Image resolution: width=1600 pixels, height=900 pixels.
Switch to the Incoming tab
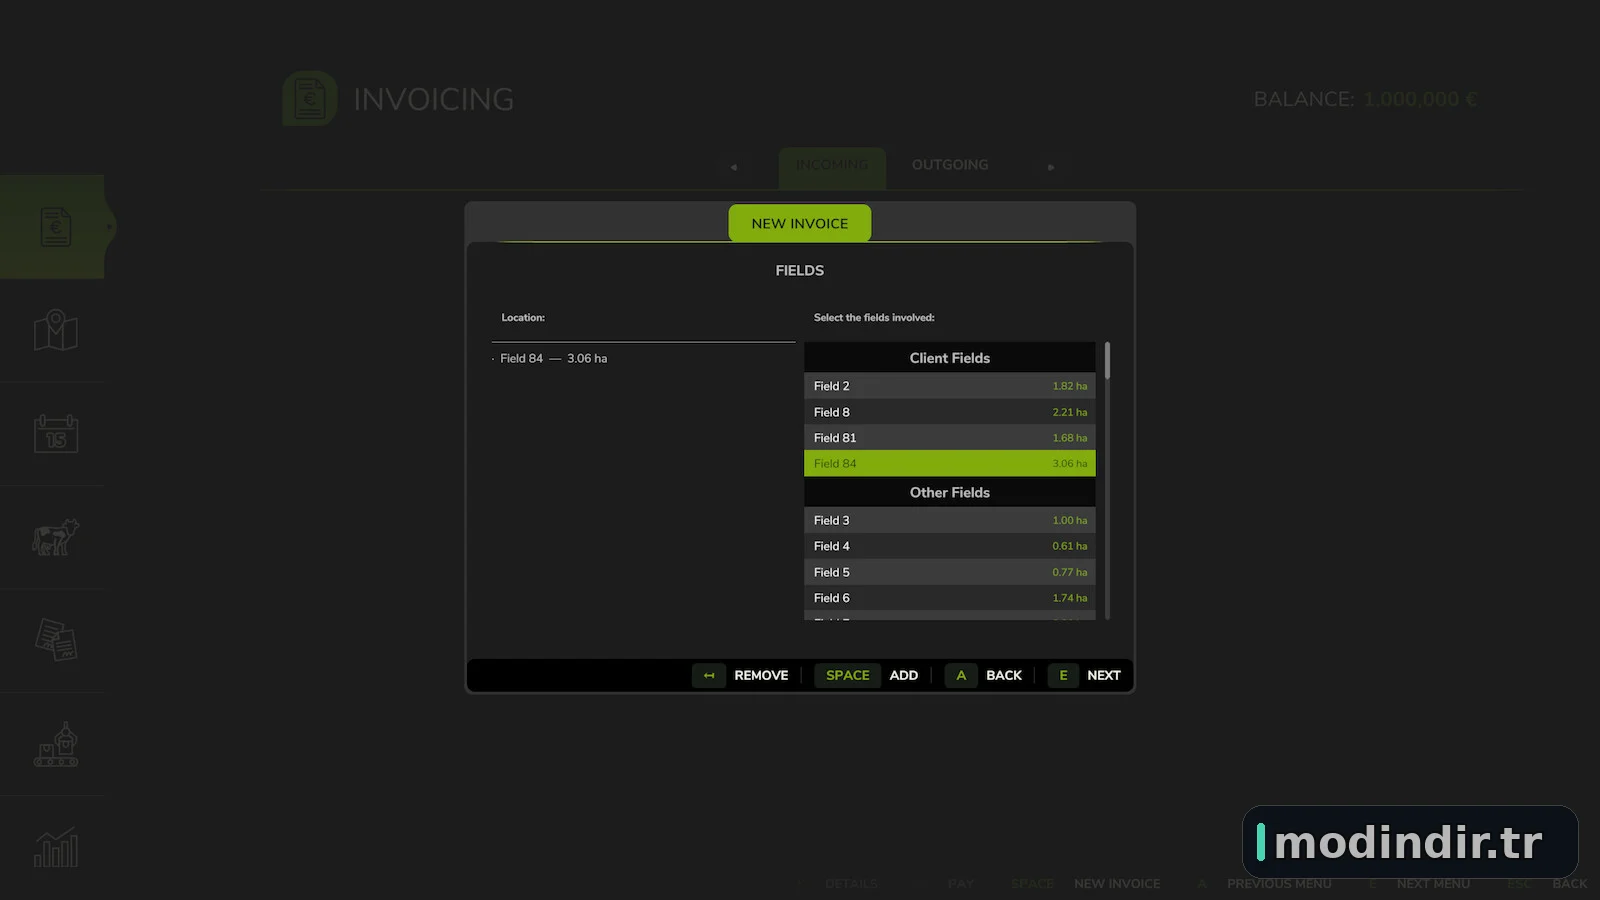[x=832, y=166]
